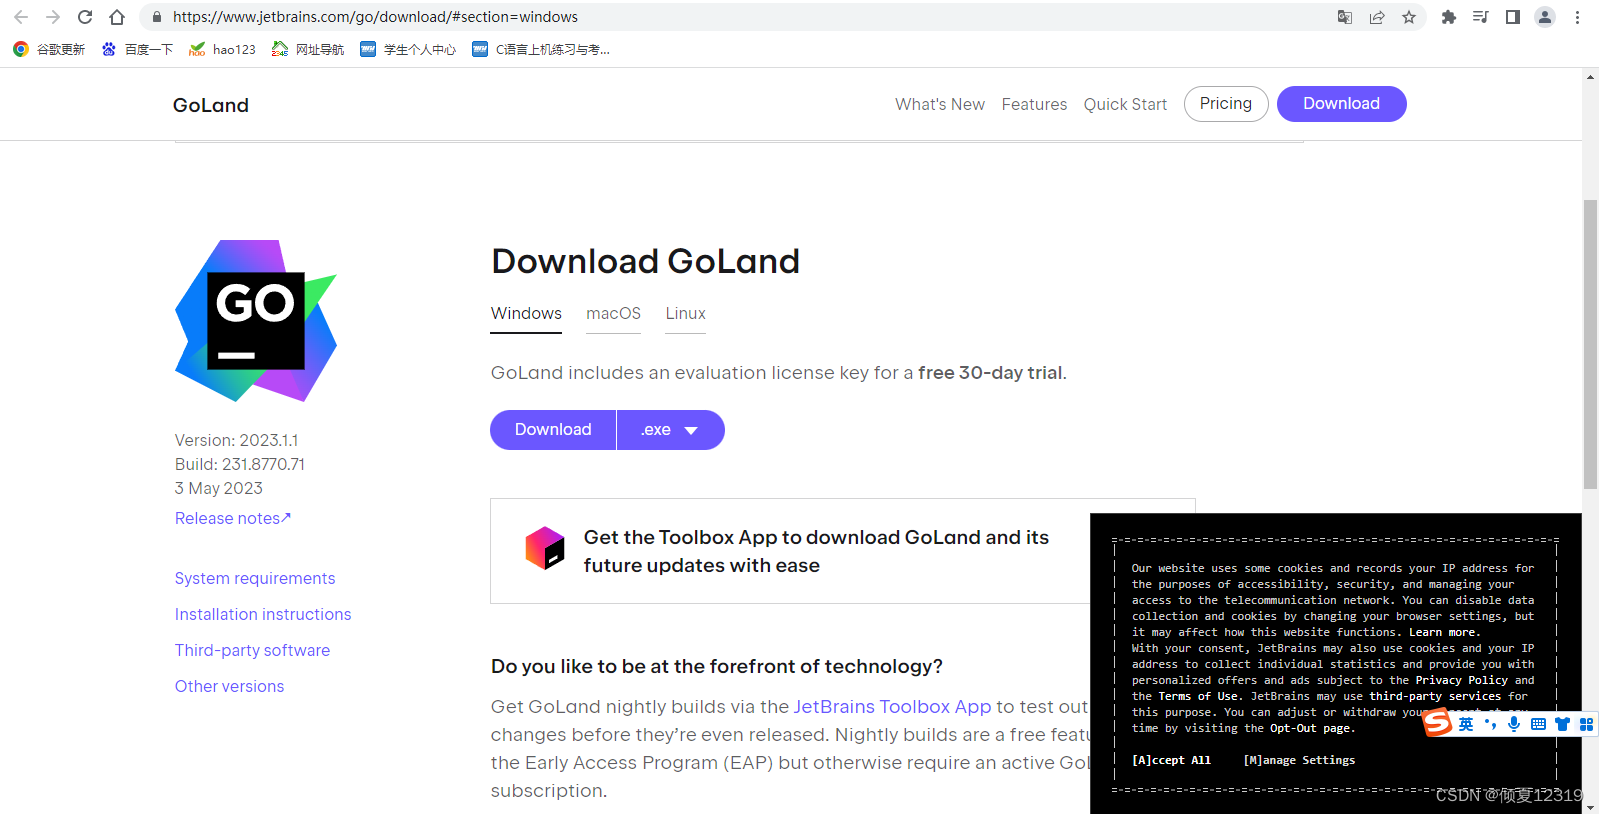
Task: Reload the page with the refresh icon
Action: [85, 17]
